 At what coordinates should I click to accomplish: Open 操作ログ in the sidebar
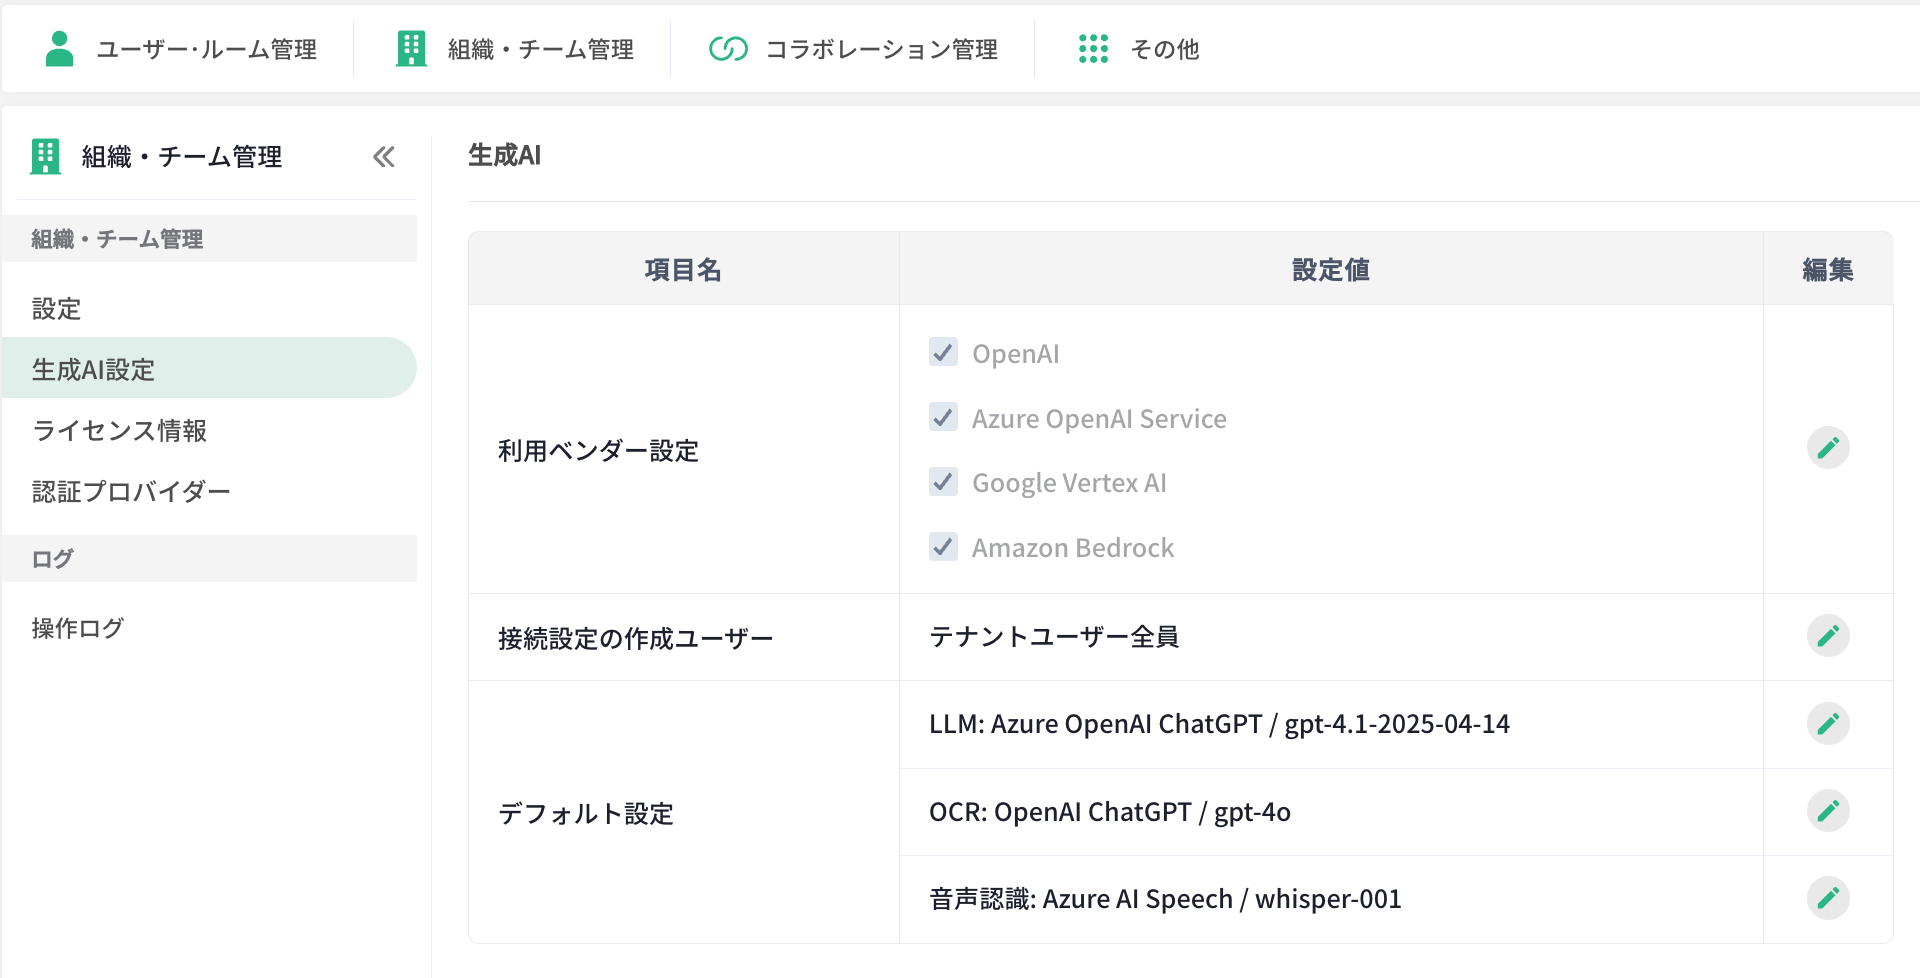pos(78,628)
